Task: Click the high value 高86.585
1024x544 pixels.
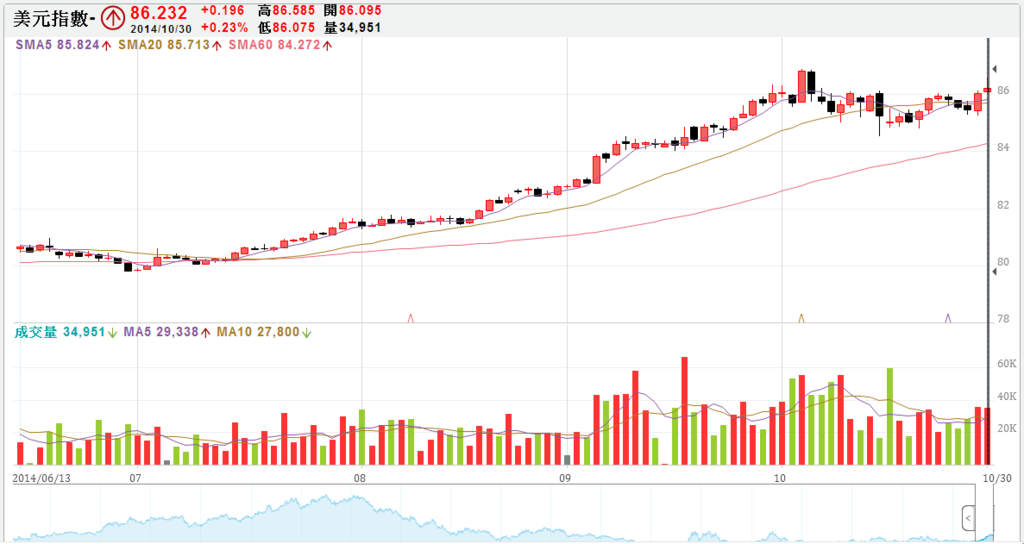Action: pyautogui.click(x=287, y=10)
